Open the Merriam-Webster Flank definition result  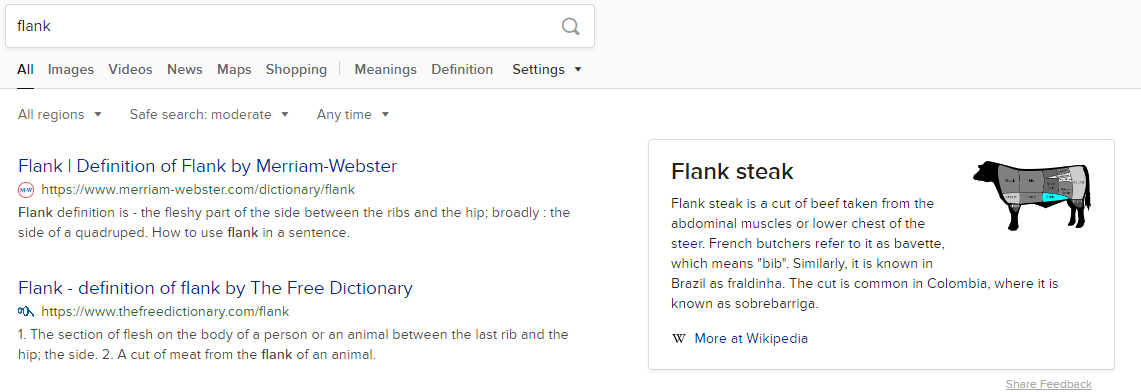click(x=207, y=166)
